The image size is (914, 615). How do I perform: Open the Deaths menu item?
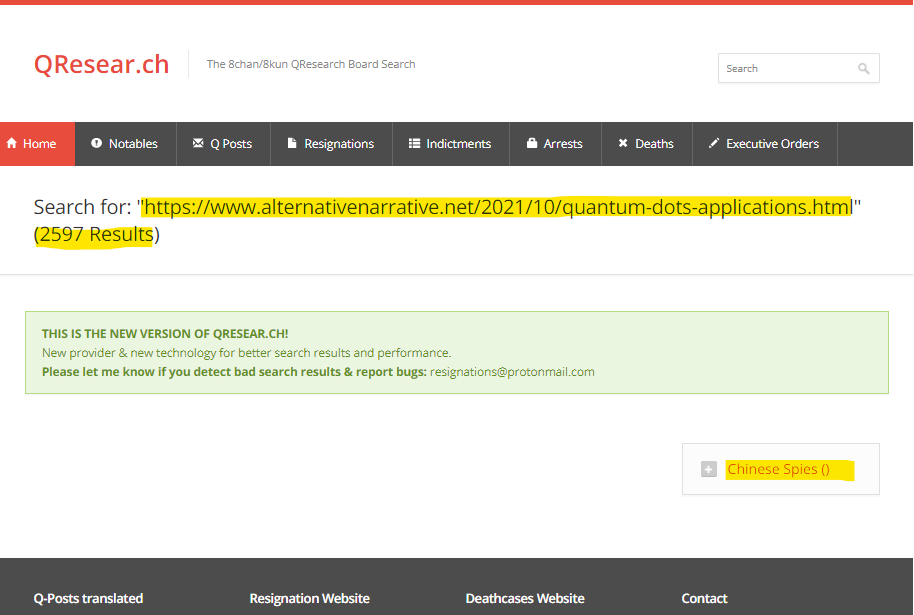(x=646, y=144)
